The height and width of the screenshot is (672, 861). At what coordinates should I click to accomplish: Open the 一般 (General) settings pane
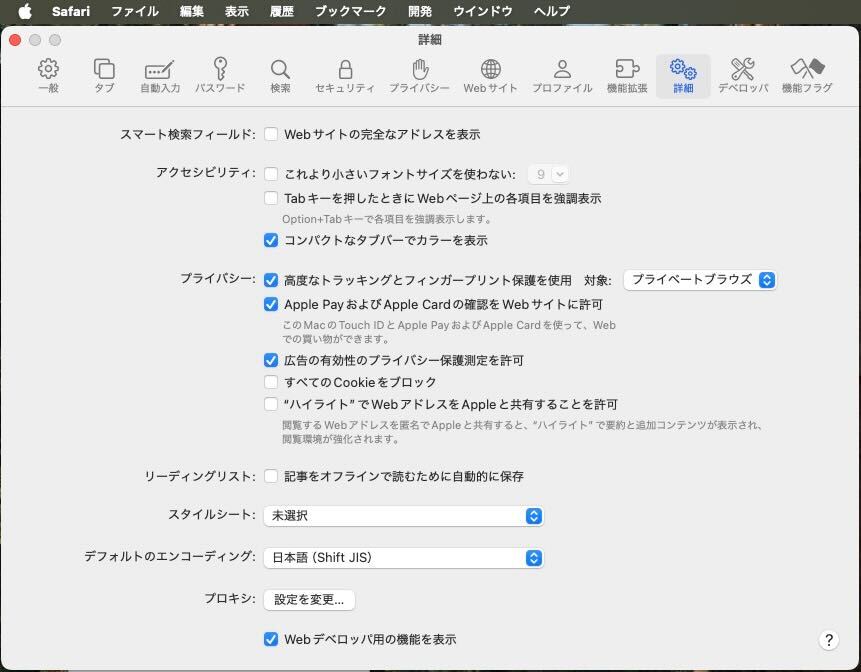[48, 75]
